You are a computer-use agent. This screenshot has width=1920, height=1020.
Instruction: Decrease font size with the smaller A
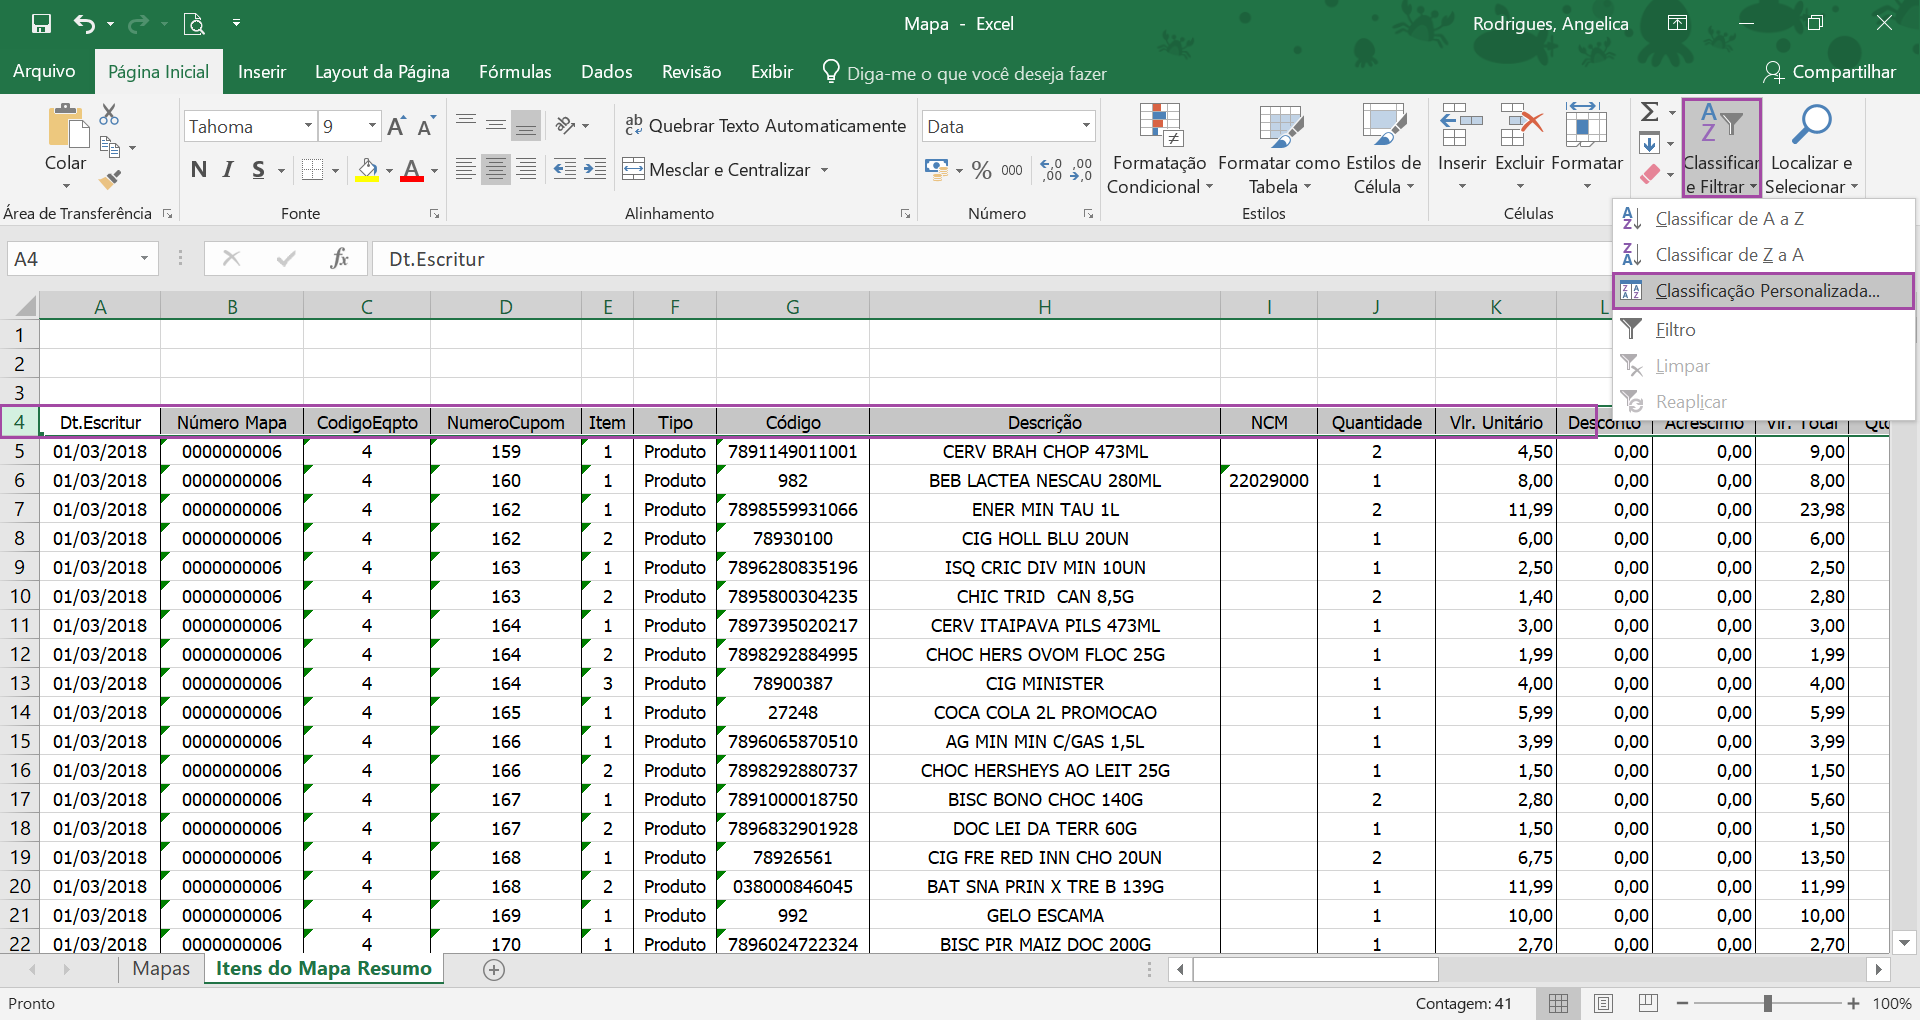(x=426, y=126)
